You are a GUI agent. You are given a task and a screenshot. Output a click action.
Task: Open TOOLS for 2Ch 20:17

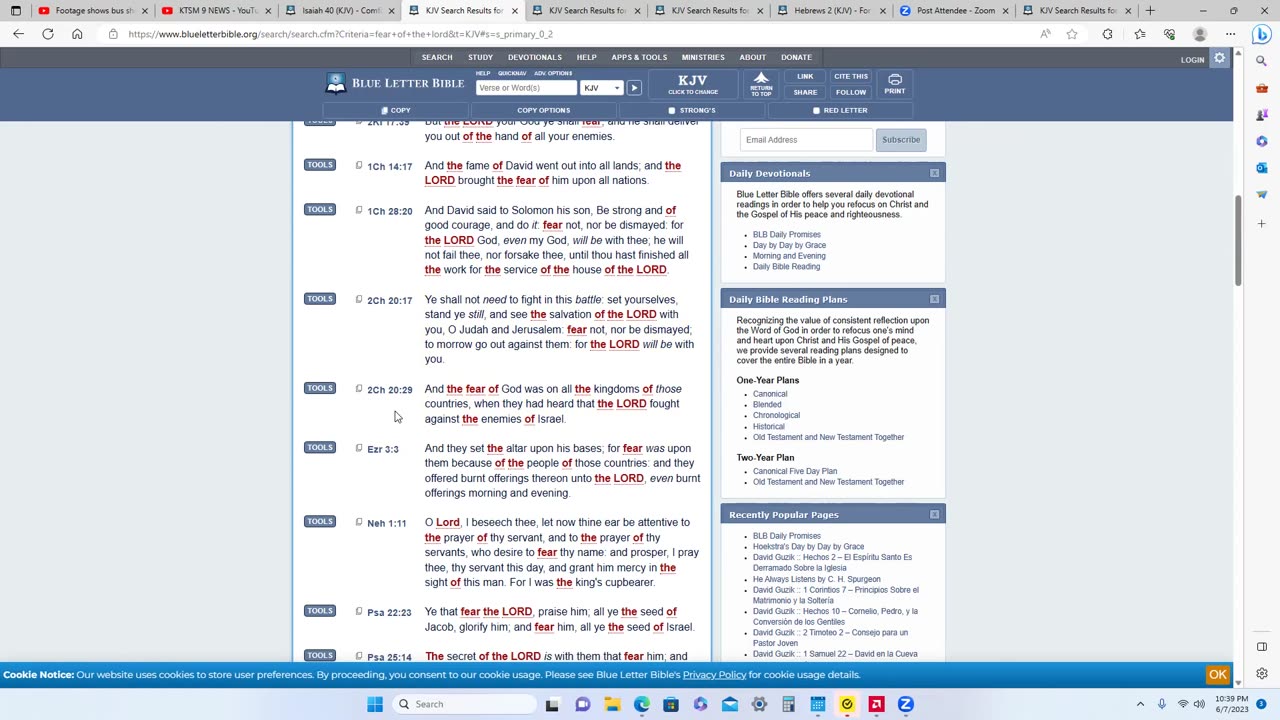(x=320, y=299)
